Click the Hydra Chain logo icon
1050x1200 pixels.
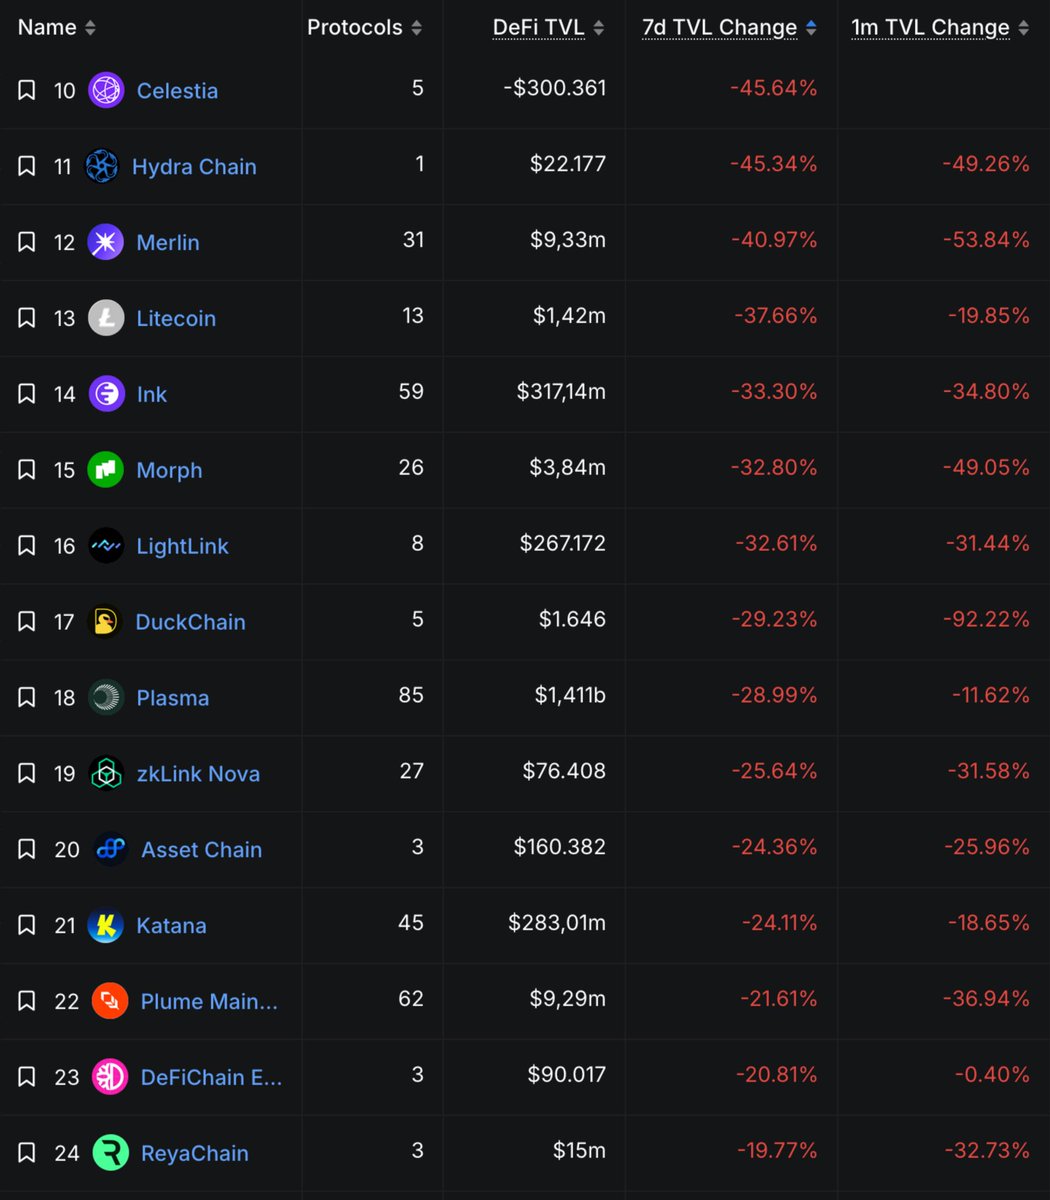102,167
